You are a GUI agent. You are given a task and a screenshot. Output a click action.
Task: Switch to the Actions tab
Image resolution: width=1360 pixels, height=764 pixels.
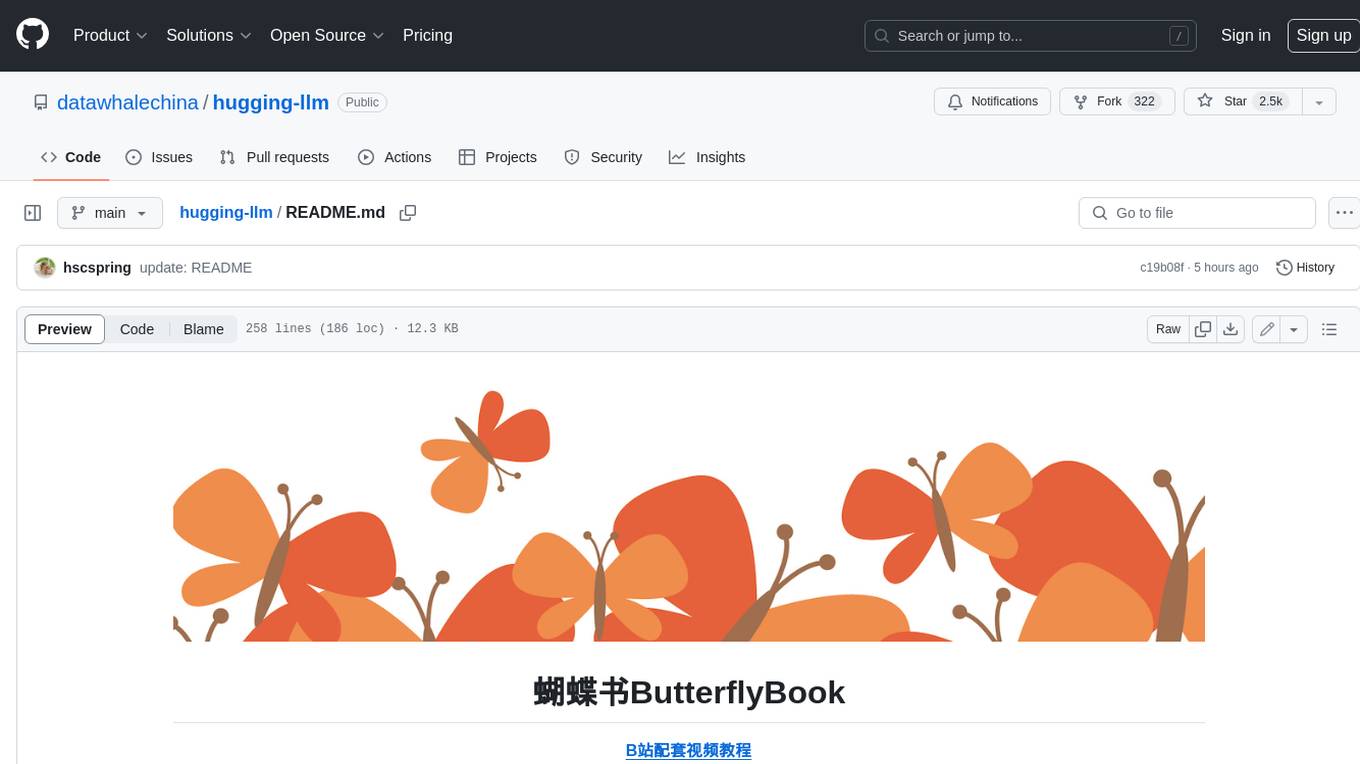click(x=394, y=157)
